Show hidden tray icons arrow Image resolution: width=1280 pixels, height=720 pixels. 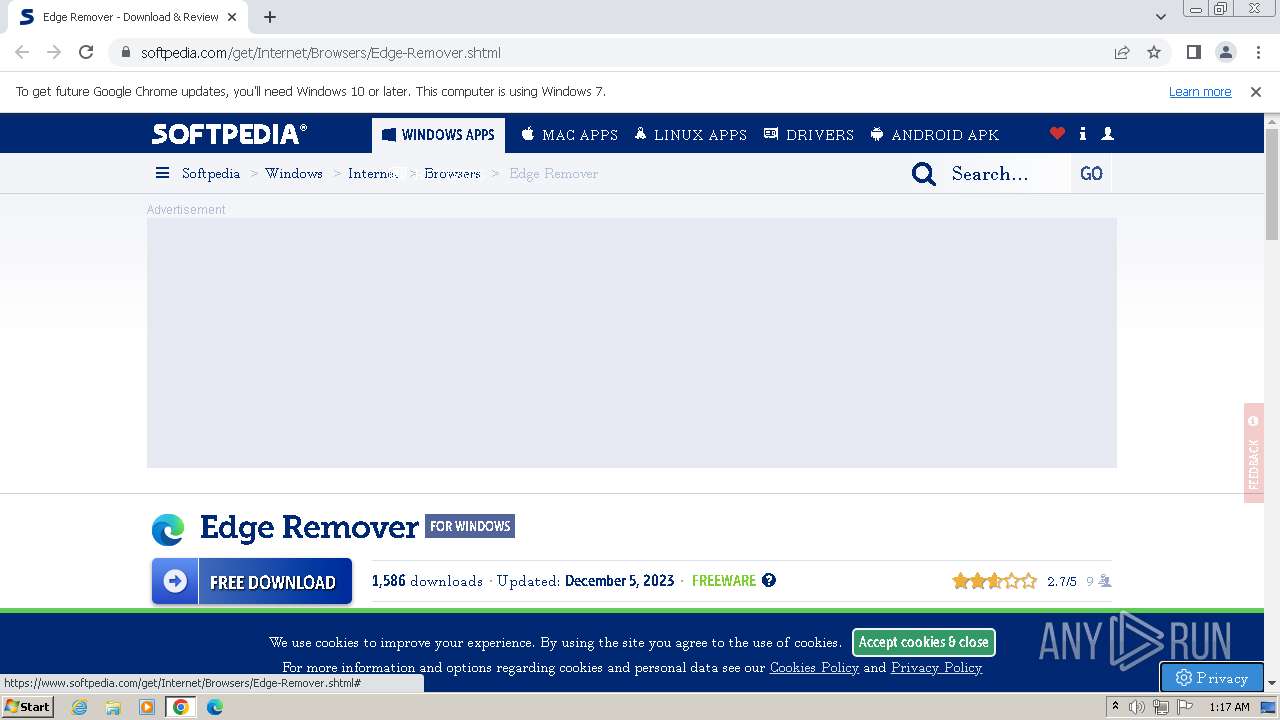[x=1115, y=707]
